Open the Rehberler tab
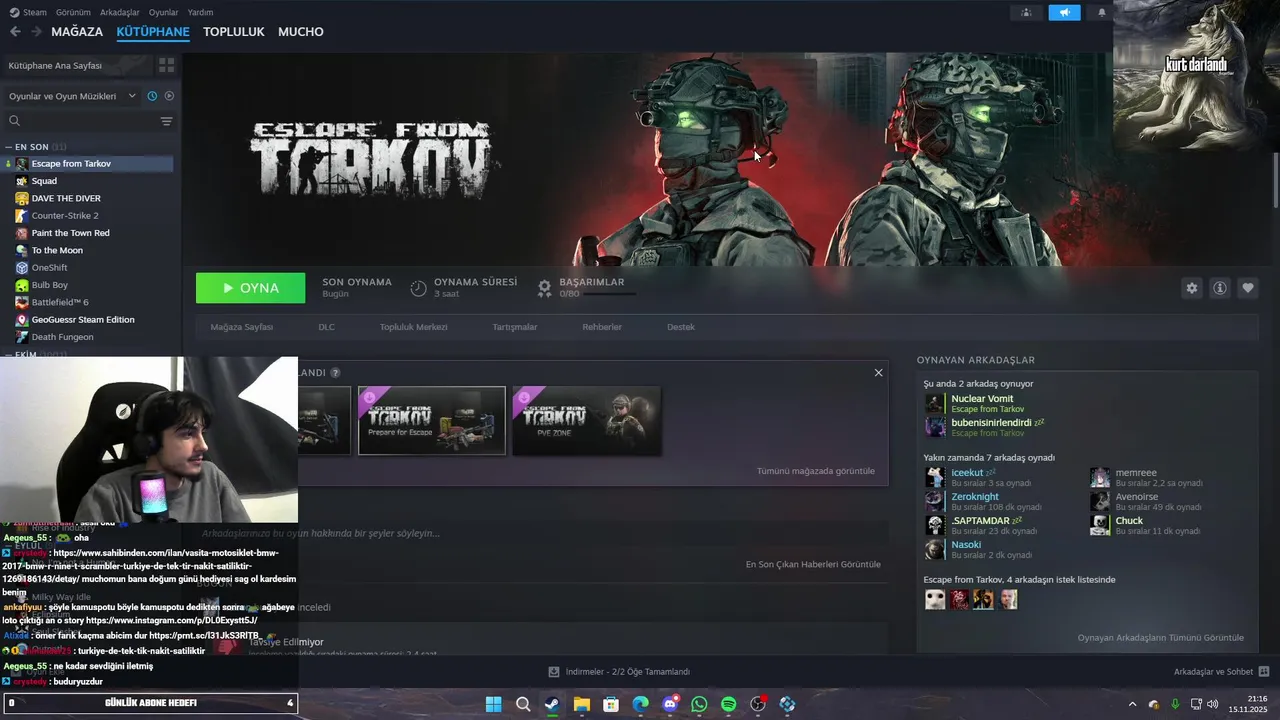 click(602, 327)
